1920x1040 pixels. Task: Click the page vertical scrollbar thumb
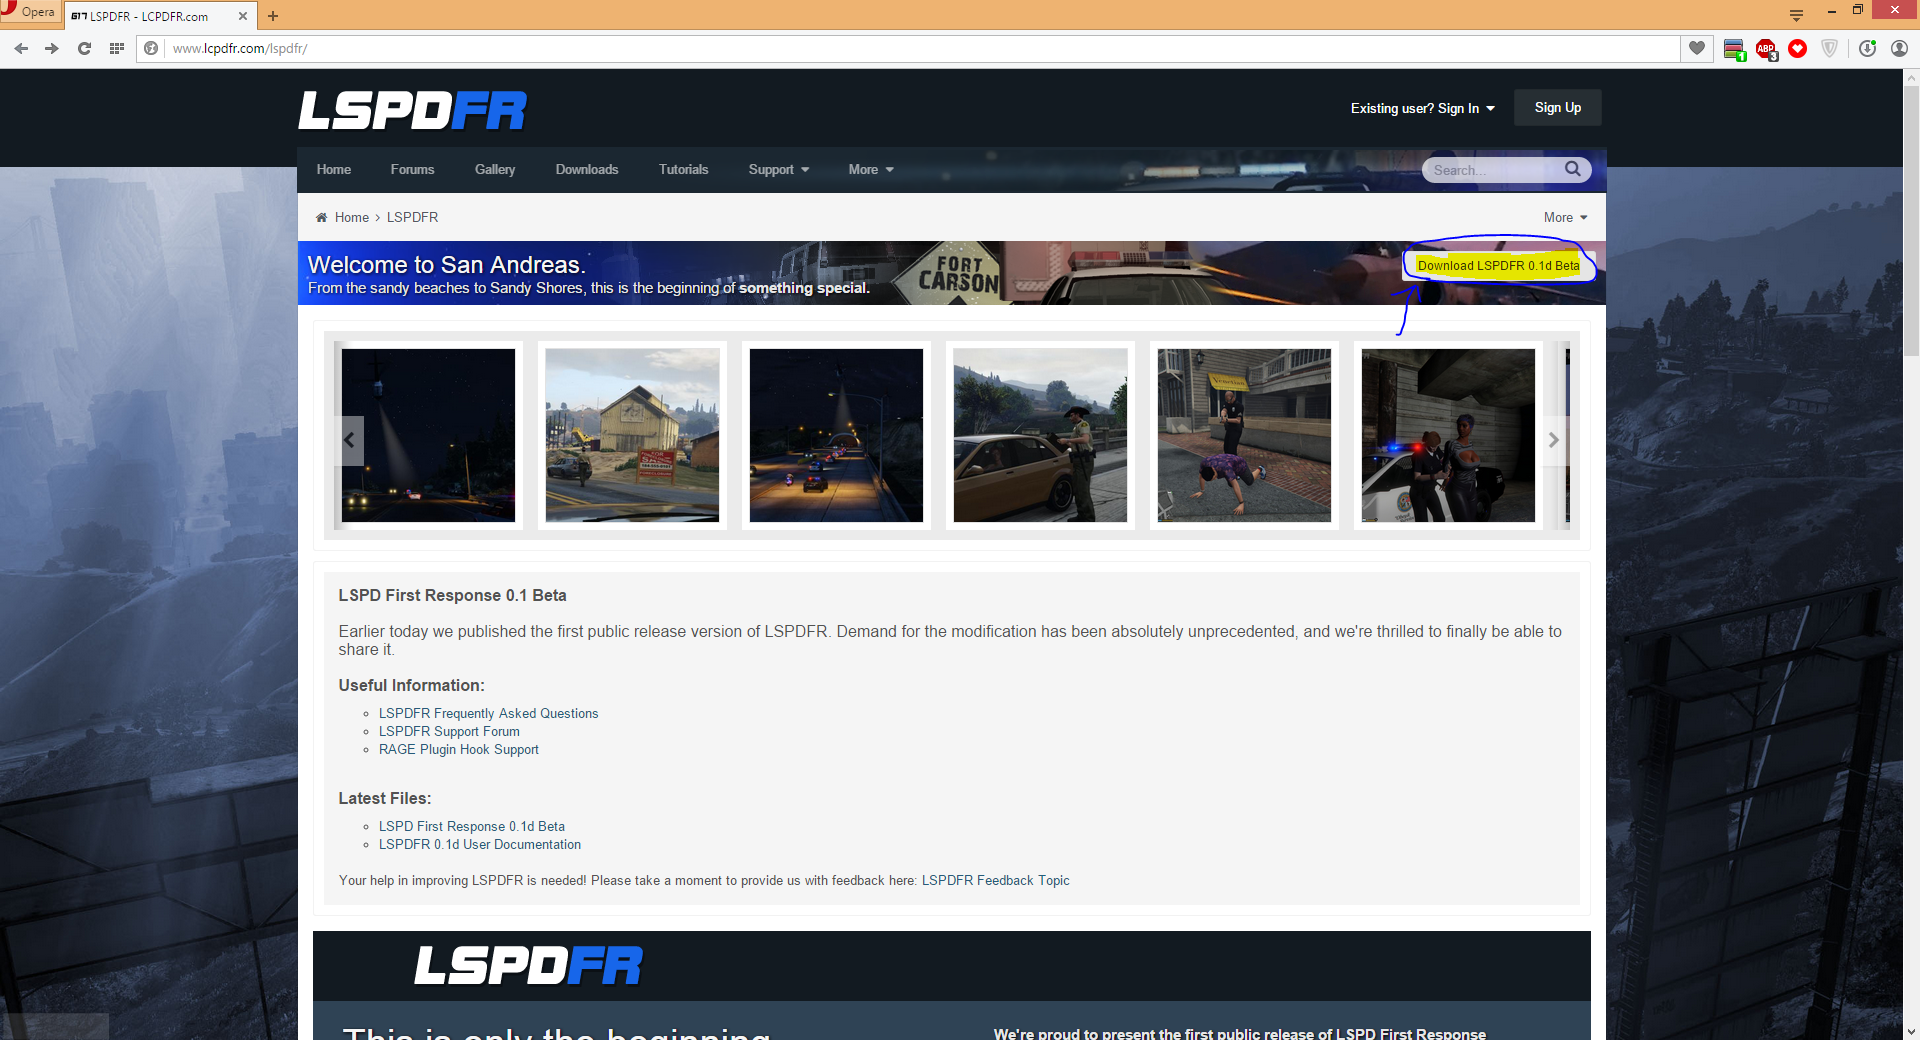tap(1911, 220)
